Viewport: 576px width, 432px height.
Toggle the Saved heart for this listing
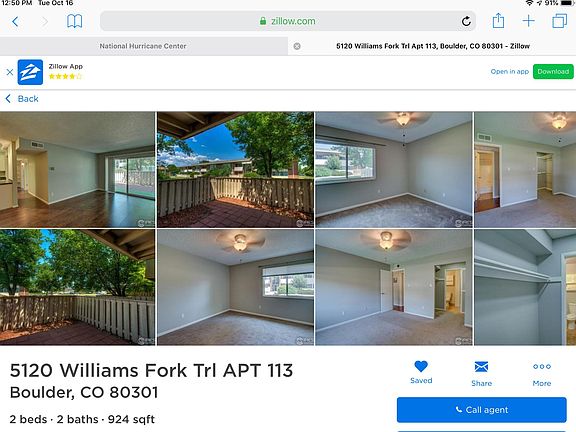(x=421, y=372)
